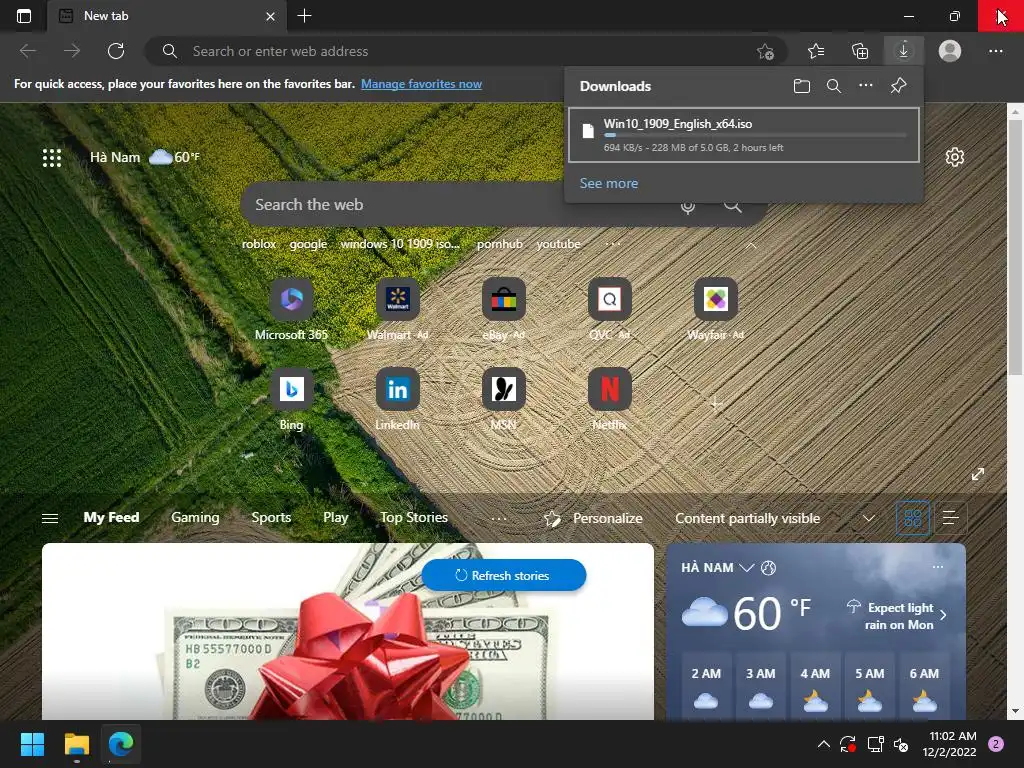1024x768 pixels.
Task: Click Hà Nam weather 60°F widget
Action: point(144,157)
